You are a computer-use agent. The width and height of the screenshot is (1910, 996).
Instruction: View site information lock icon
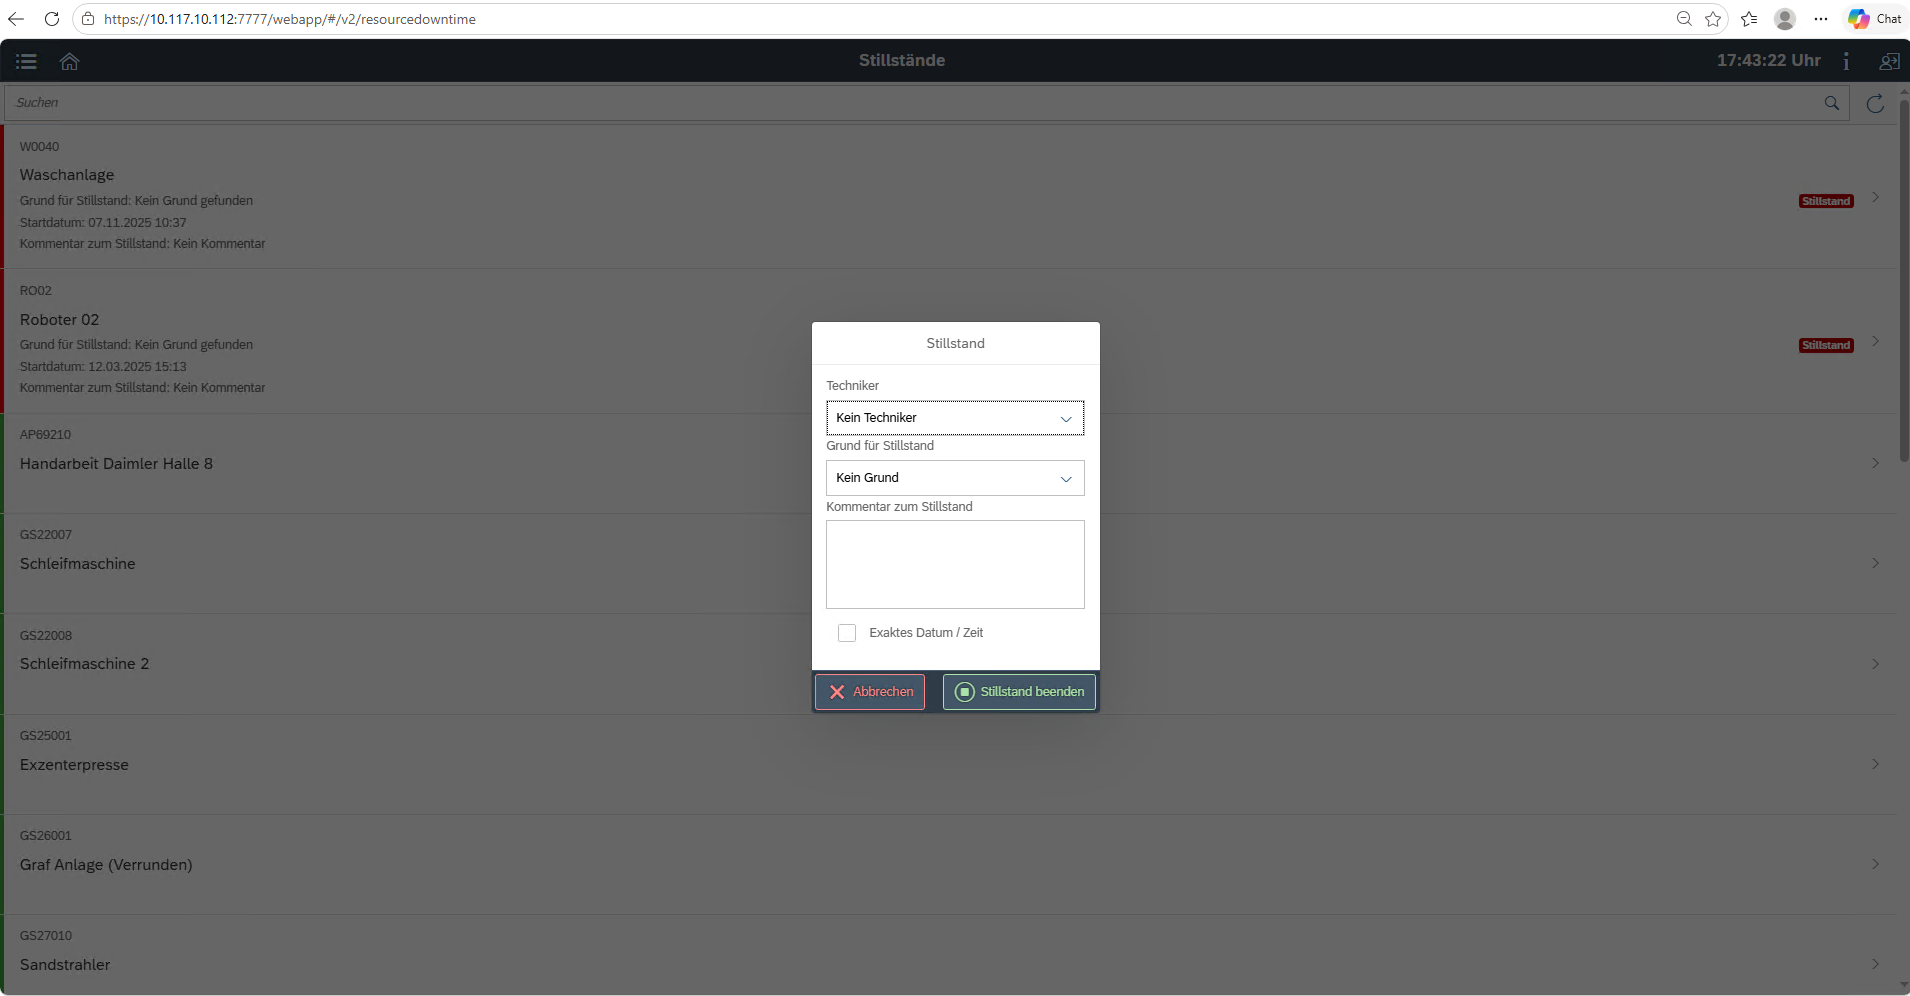(x=88, y=19)
